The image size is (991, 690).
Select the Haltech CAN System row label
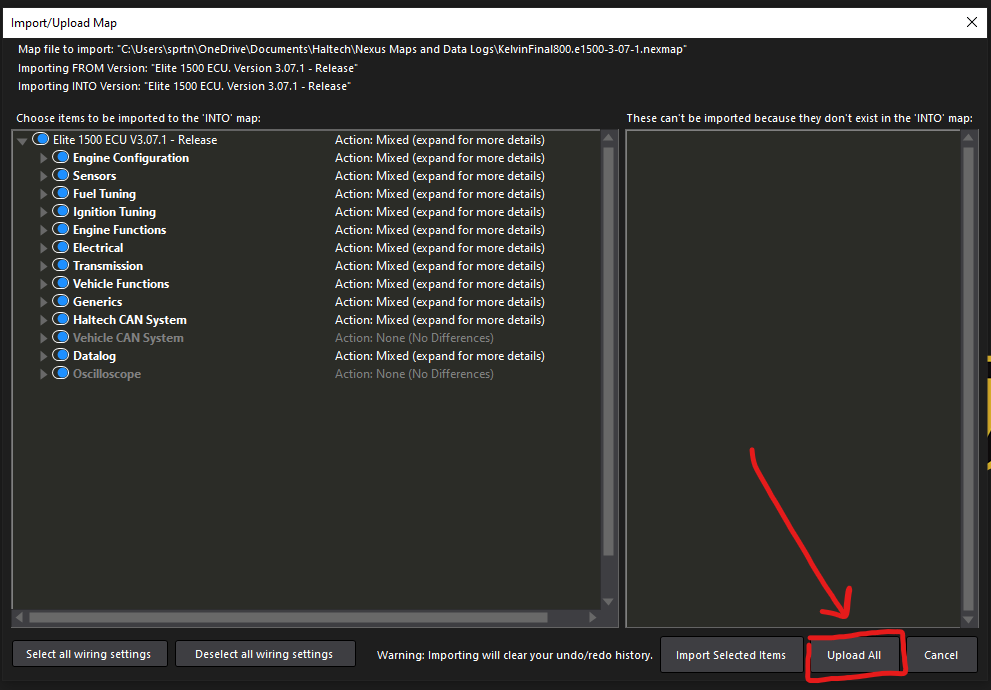pyautogui.click(x=130, y=320)
